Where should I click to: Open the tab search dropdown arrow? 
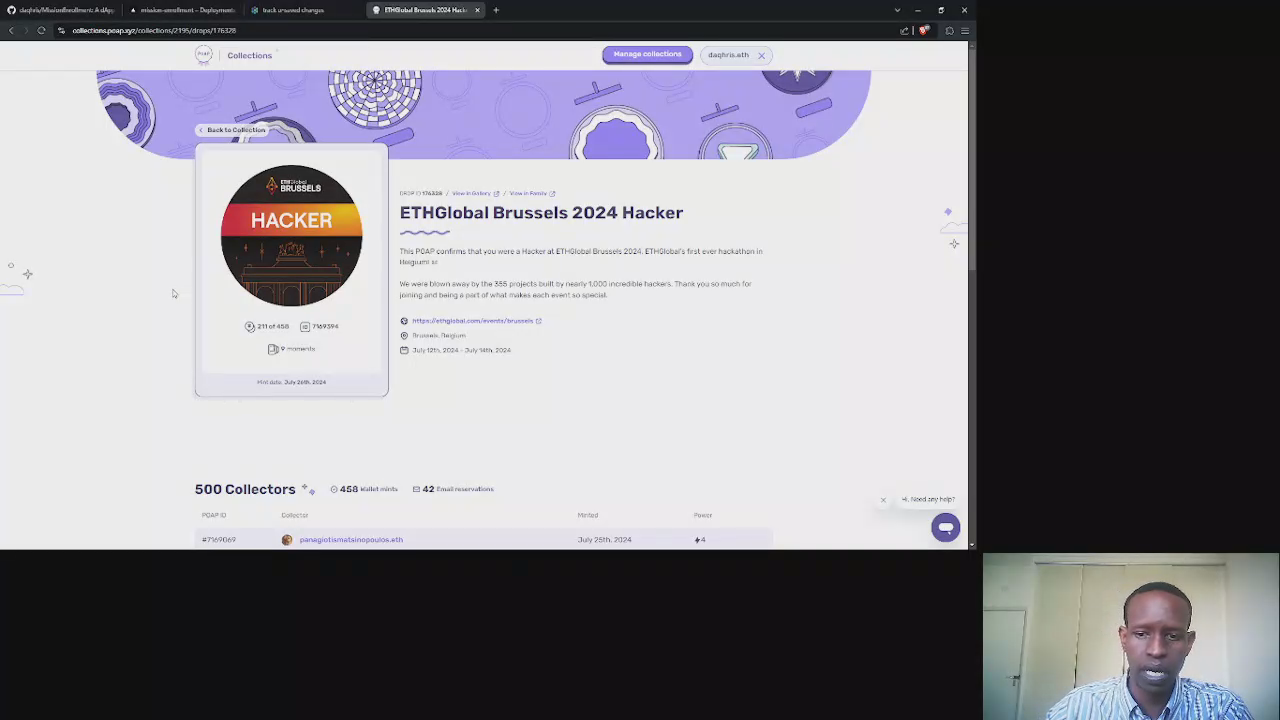pyautogui.click(x=897, y=10)
